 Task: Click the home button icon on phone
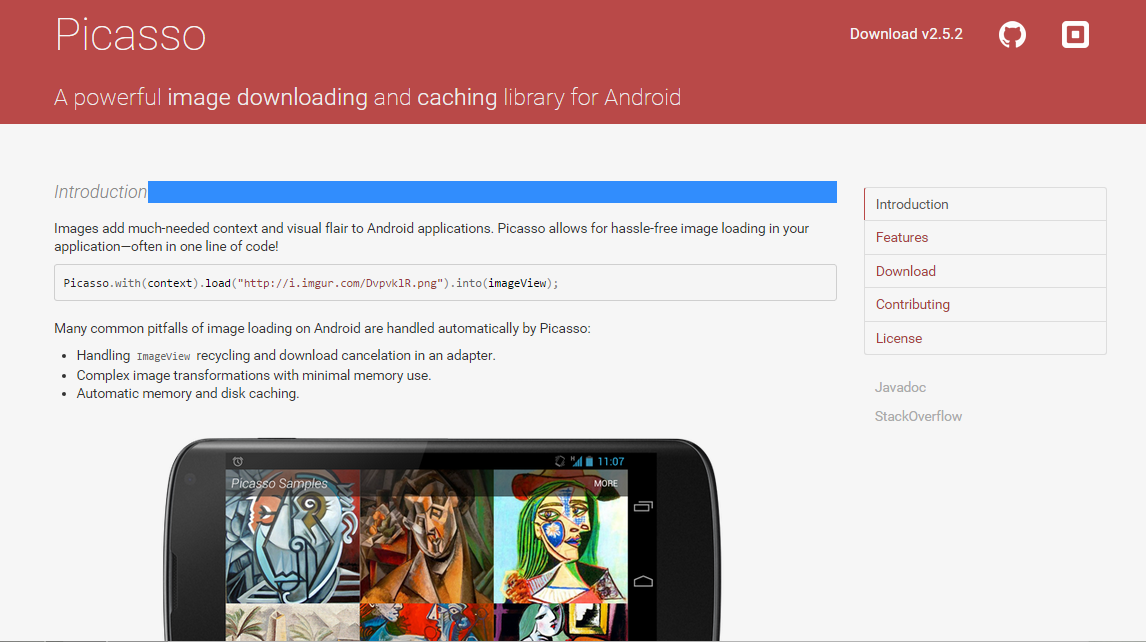(x=643, y=581)
